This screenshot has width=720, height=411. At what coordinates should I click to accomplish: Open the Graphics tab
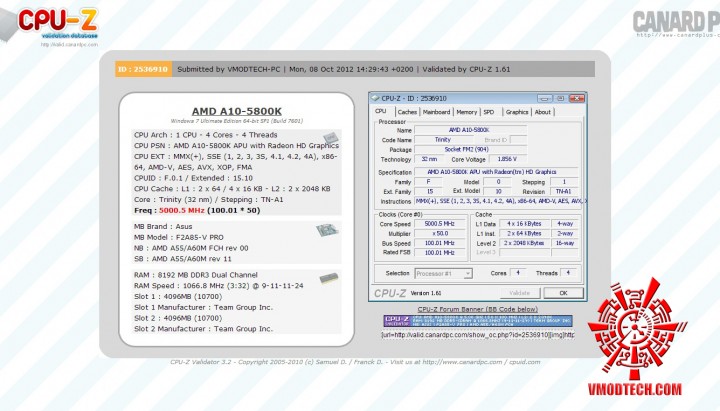(x=517, y=112)
